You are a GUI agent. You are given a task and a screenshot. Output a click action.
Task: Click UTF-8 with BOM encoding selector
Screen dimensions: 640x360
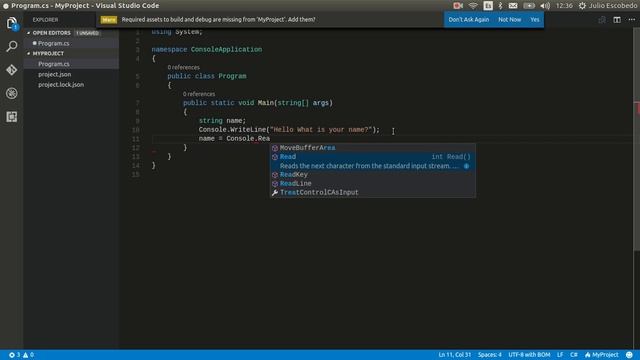(x=529, y=355)
